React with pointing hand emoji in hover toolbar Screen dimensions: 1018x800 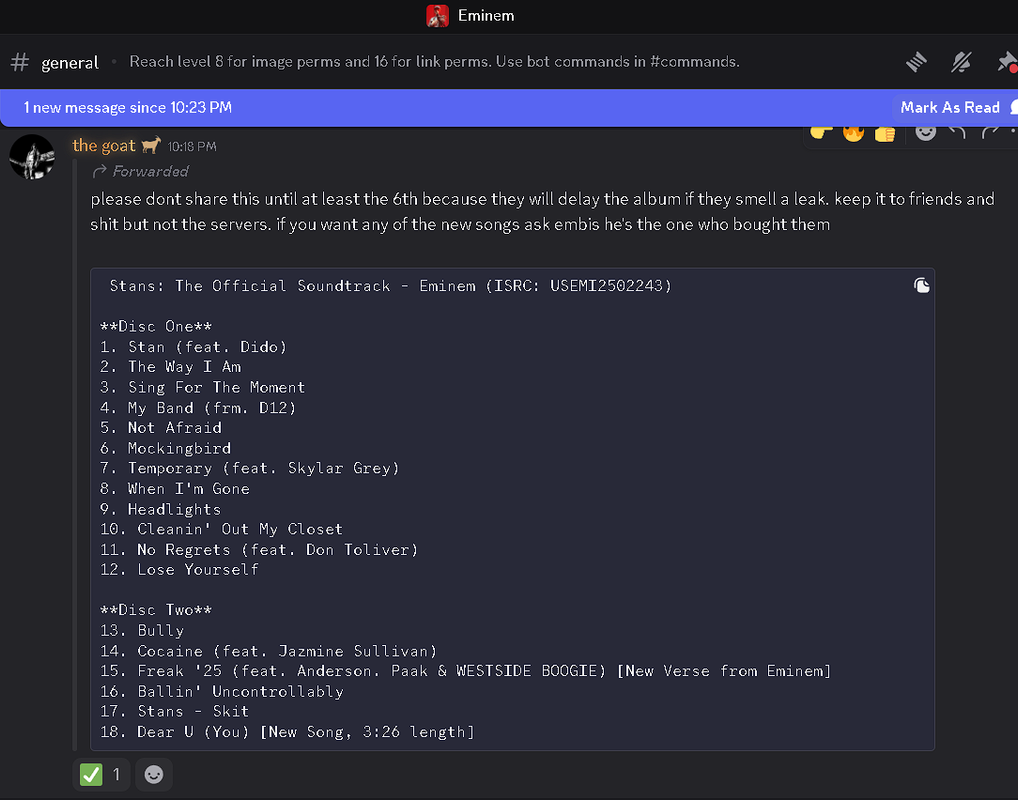(x=821, y=132)
